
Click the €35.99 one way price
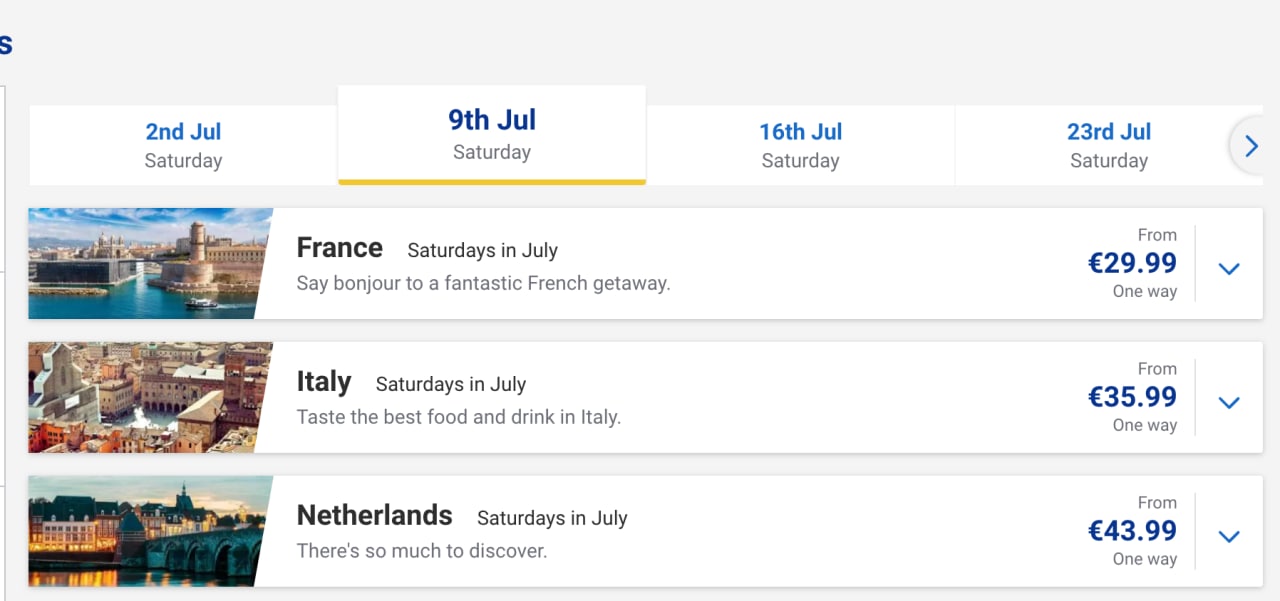tap(1132, 398)
